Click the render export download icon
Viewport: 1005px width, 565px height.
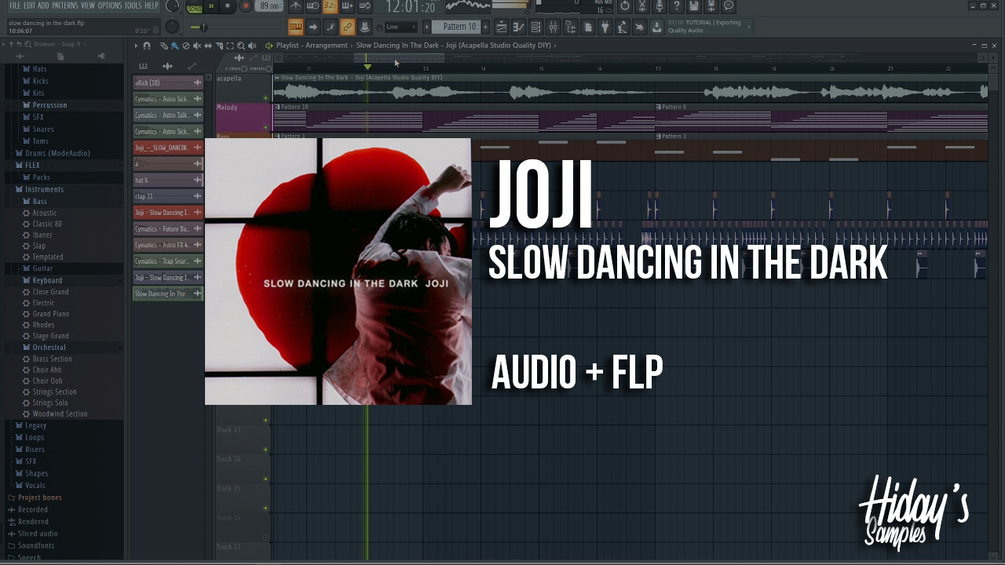(x=711, y=6)
